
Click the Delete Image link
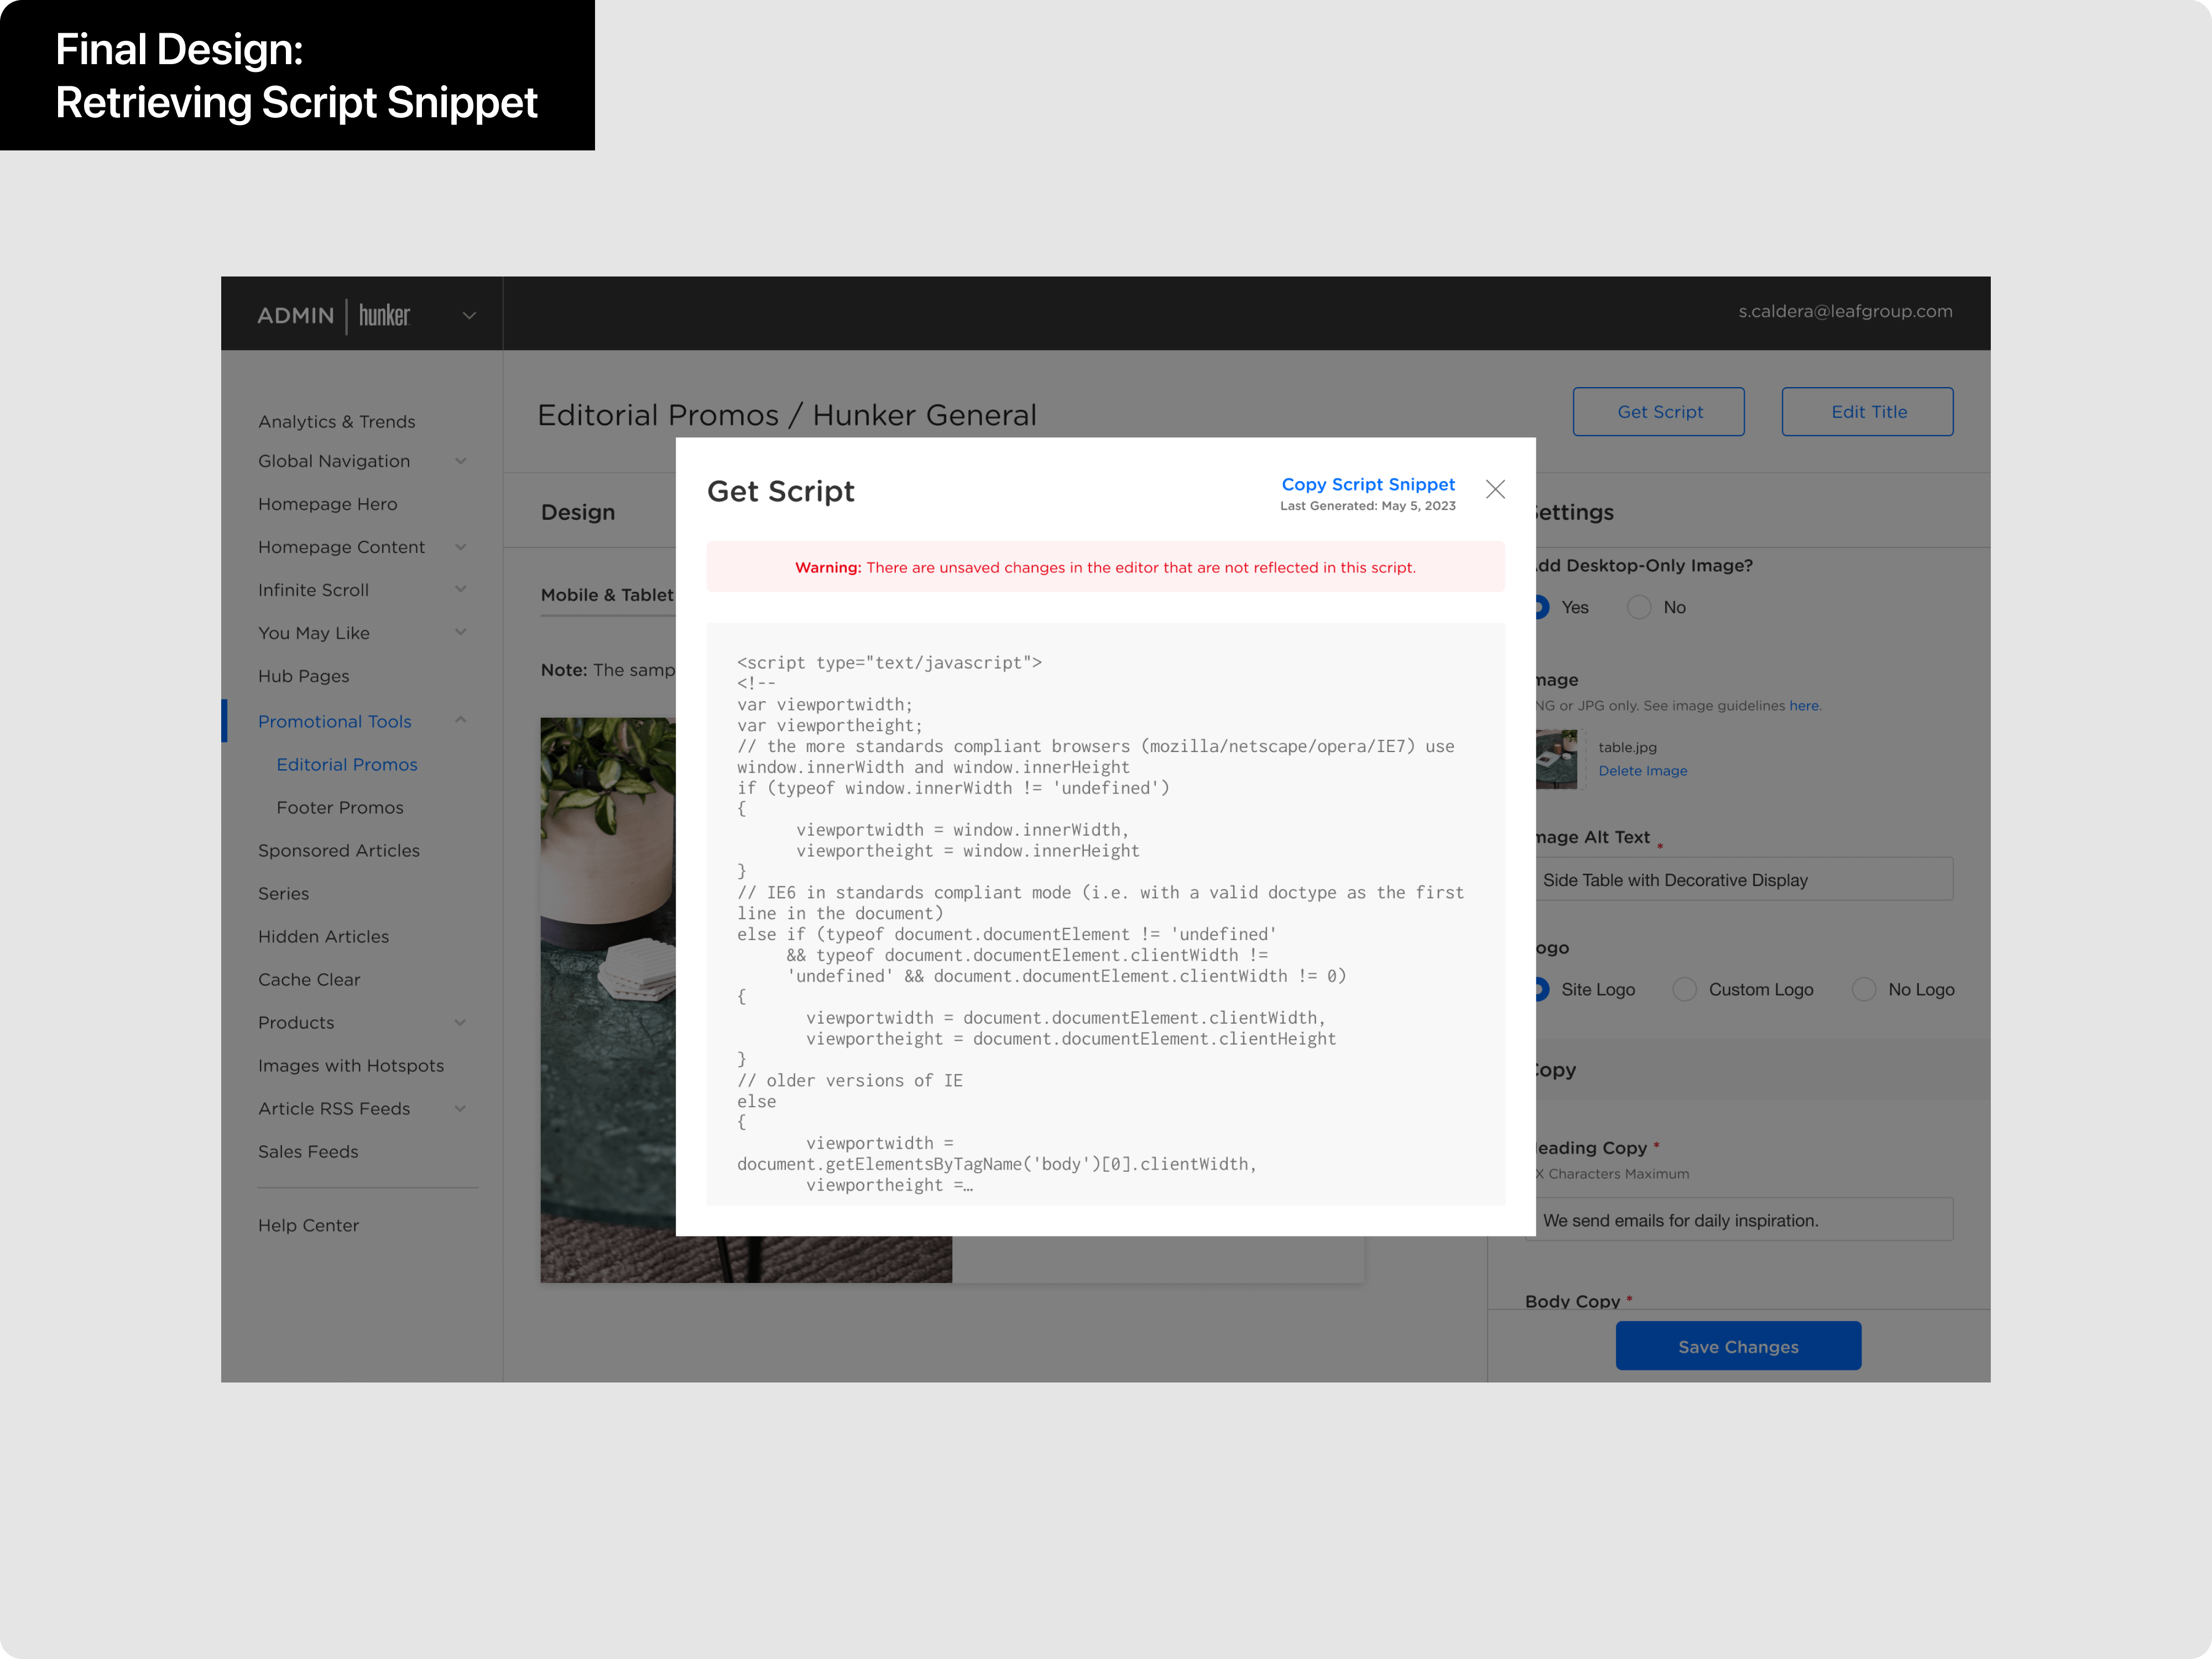pos(1642,771)
